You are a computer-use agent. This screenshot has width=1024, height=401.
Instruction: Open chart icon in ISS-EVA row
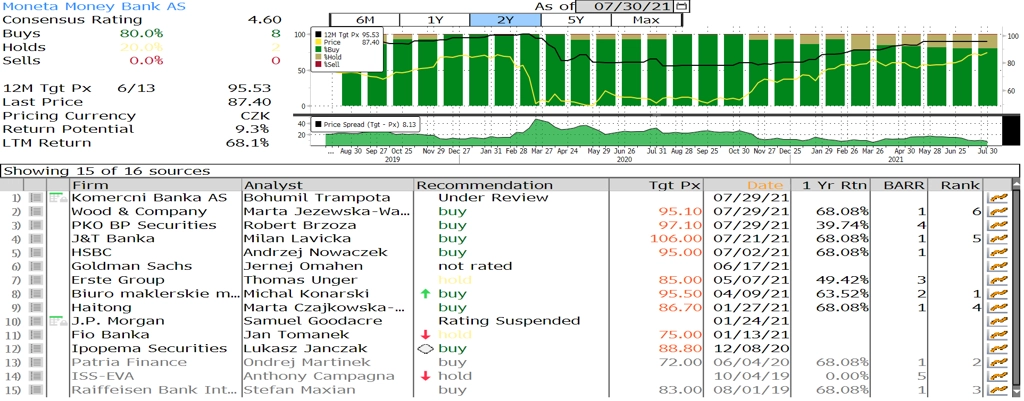(999, 376)
